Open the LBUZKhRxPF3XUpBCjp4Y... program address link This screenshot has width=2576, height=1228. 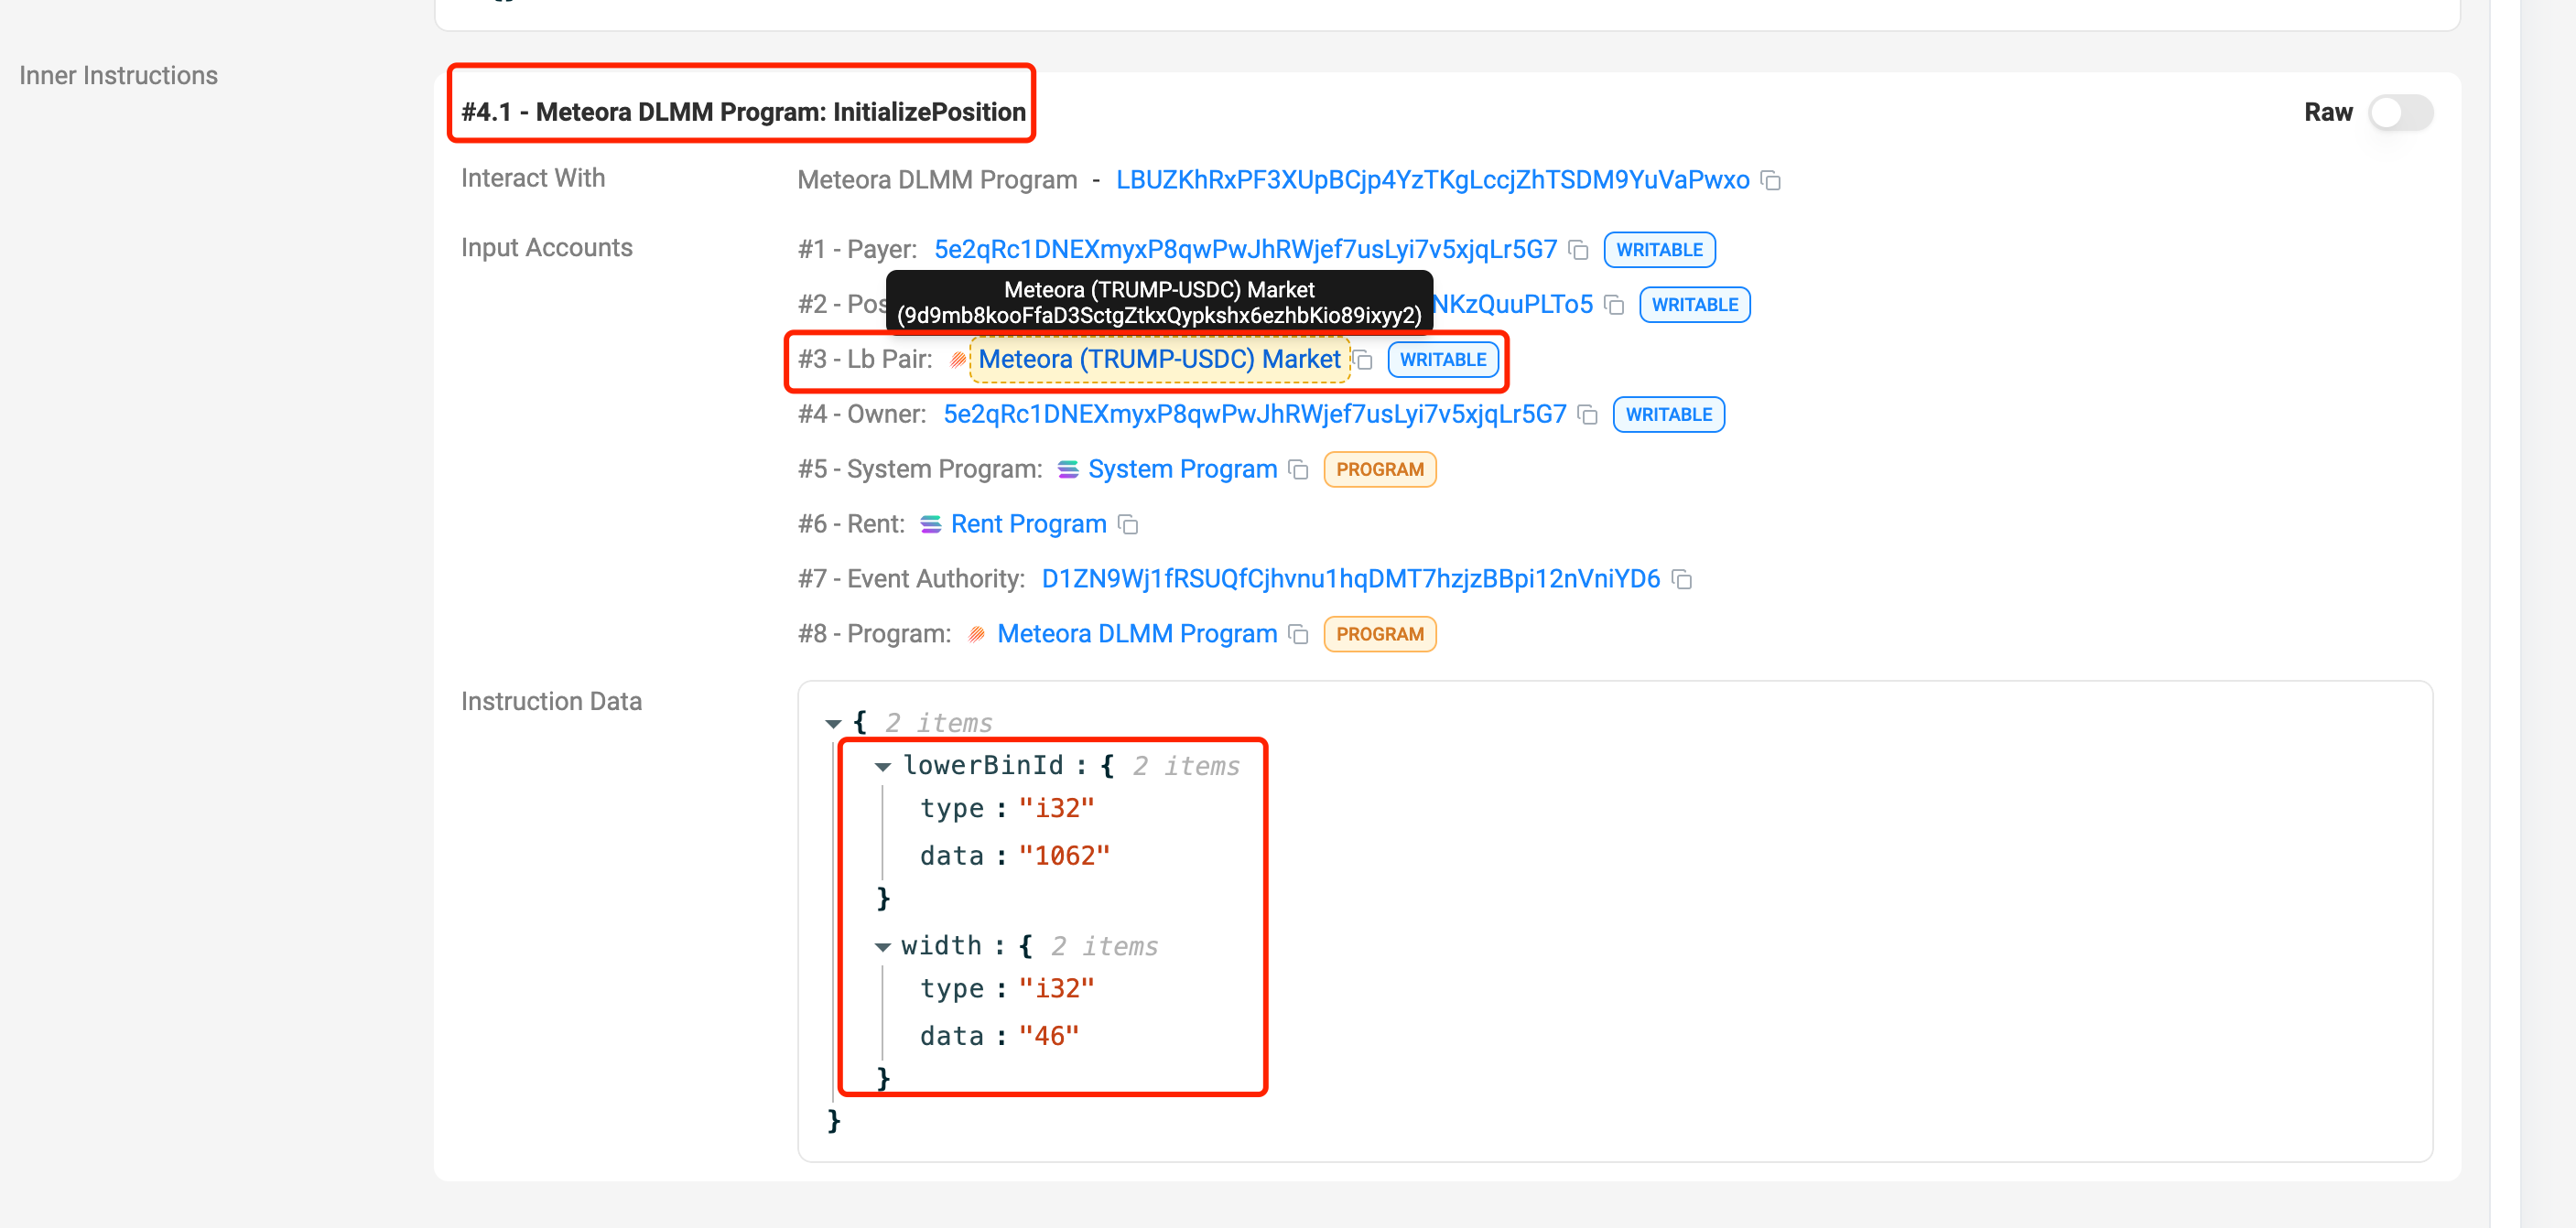pyautogui.click(x=1432, y=180)
